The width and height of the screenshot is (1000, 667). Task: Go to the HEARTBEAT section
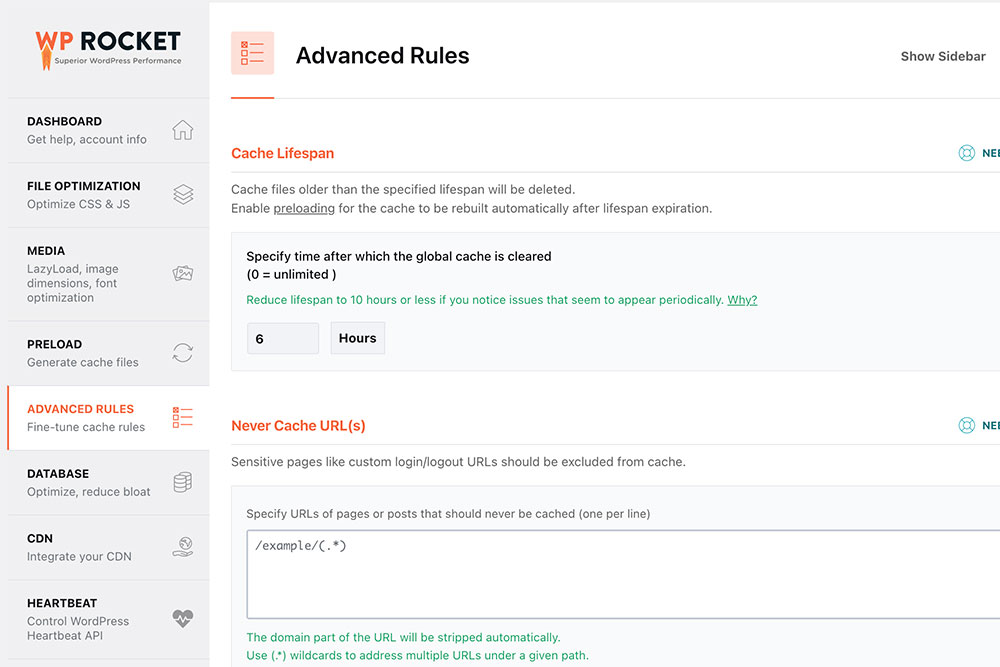(108, 619)
